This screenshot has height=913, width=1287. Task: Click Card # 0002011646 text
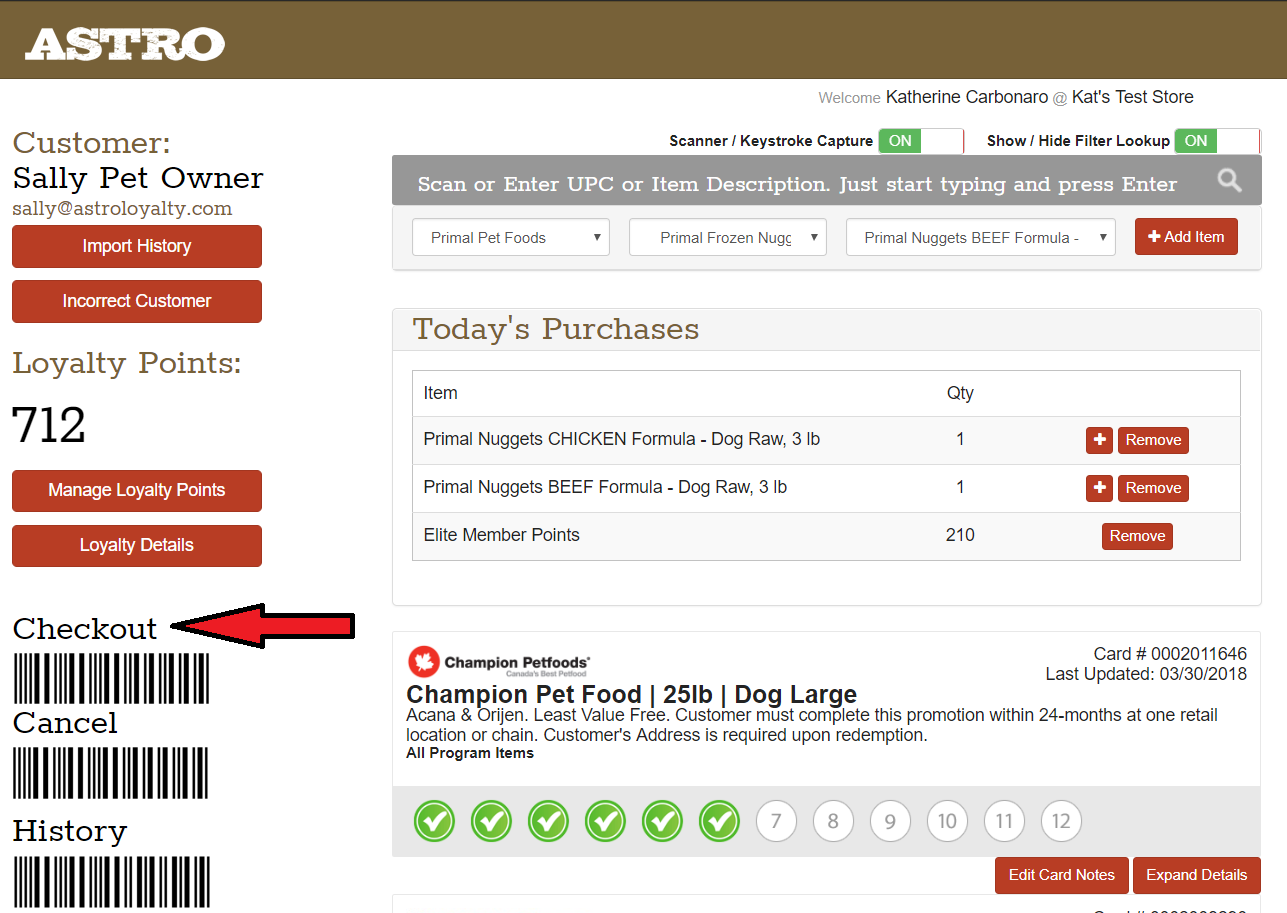(1171, 654)
